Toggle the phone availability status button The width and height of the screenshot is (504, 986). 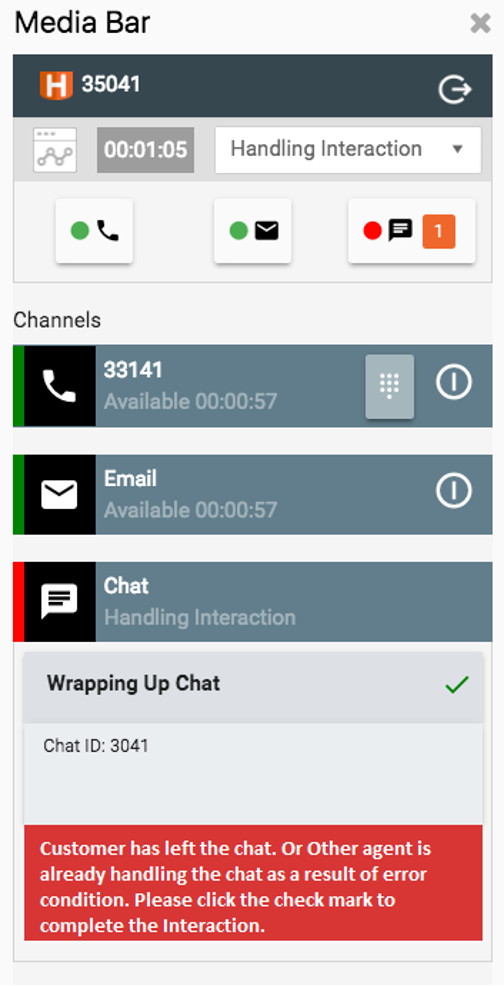[94, 231]
